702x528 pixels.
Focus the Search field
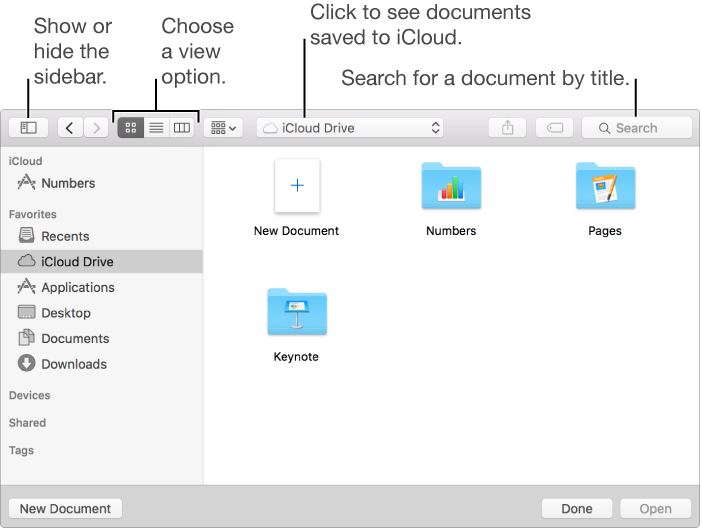(637, 128)
